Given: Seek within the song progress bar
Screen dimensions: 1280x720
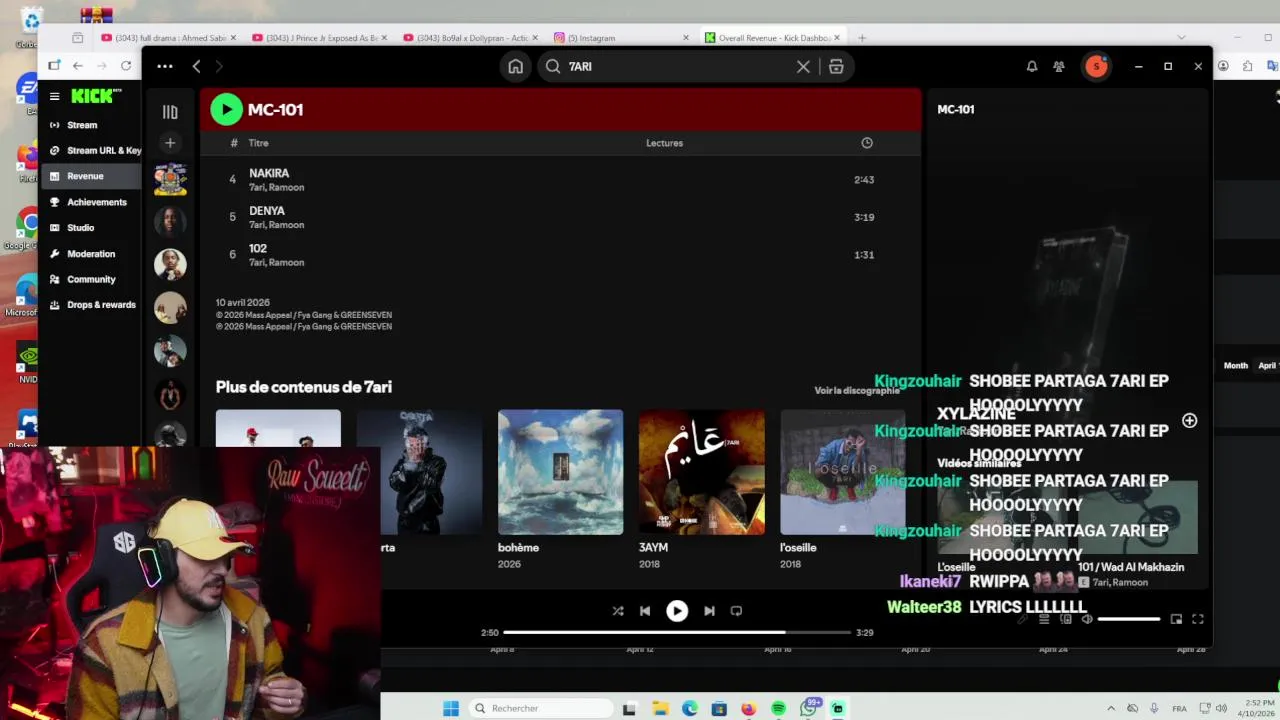Looking at the screenshot, I should (x=677, y=632).
